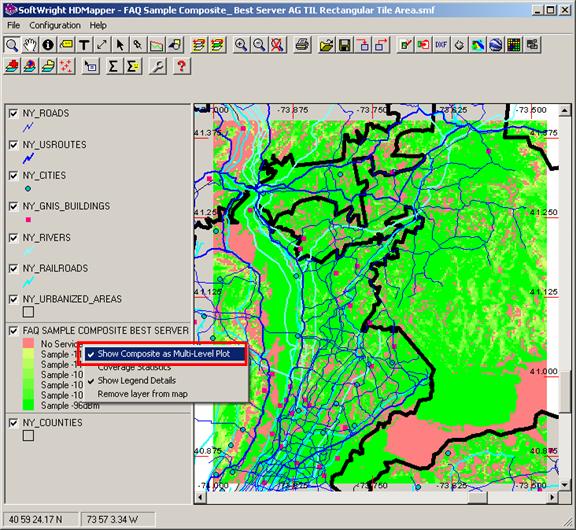
Task: Click the zoom-out minus magnifier
Action: (x=259, y=45)
